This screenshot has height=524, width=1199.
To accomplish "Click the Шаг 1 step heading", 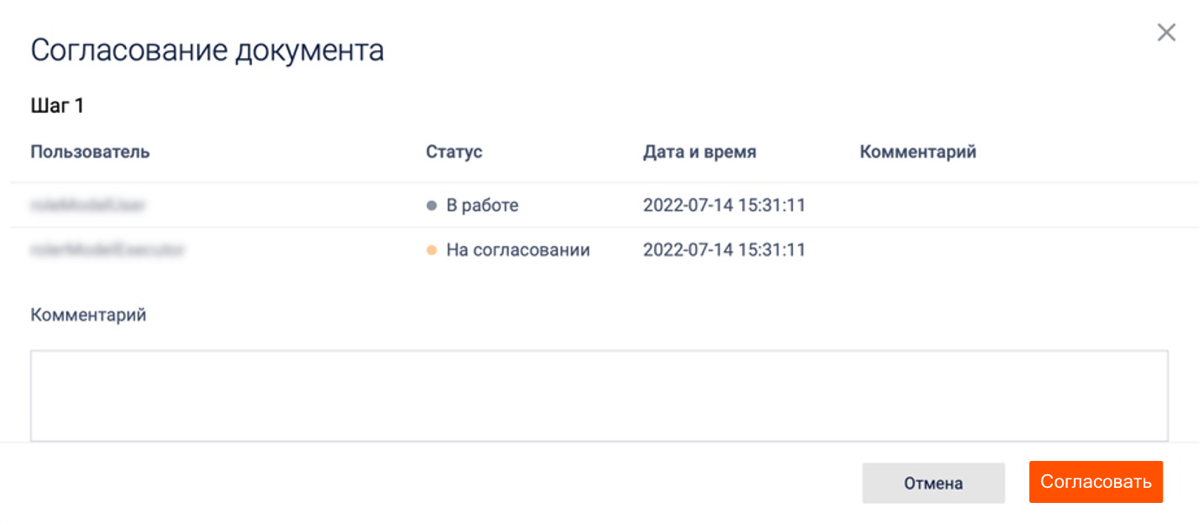I will point(57,106).
